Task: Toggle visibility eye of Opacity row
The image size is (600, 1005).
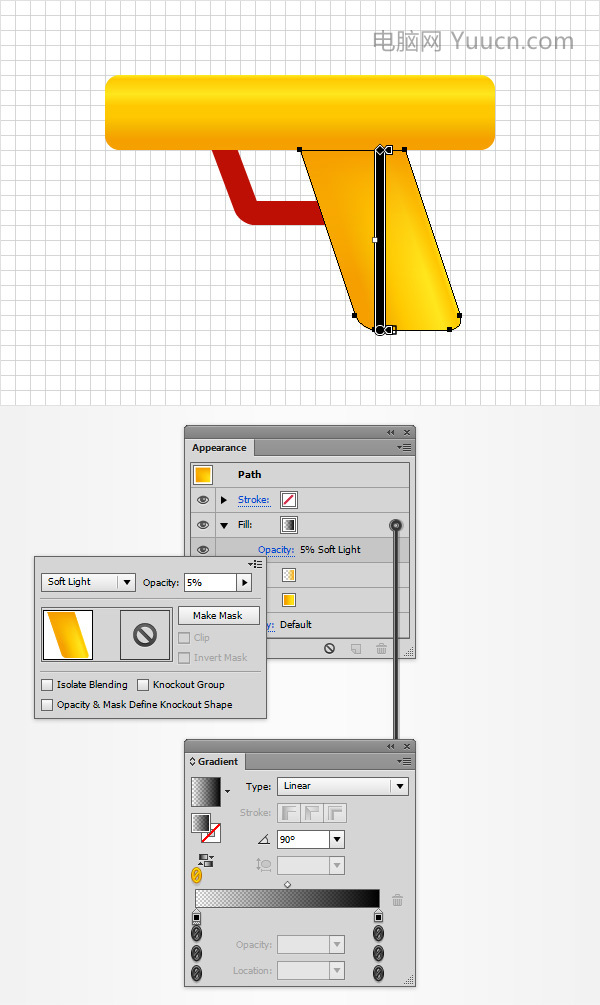Action: (x=203, y=550)
